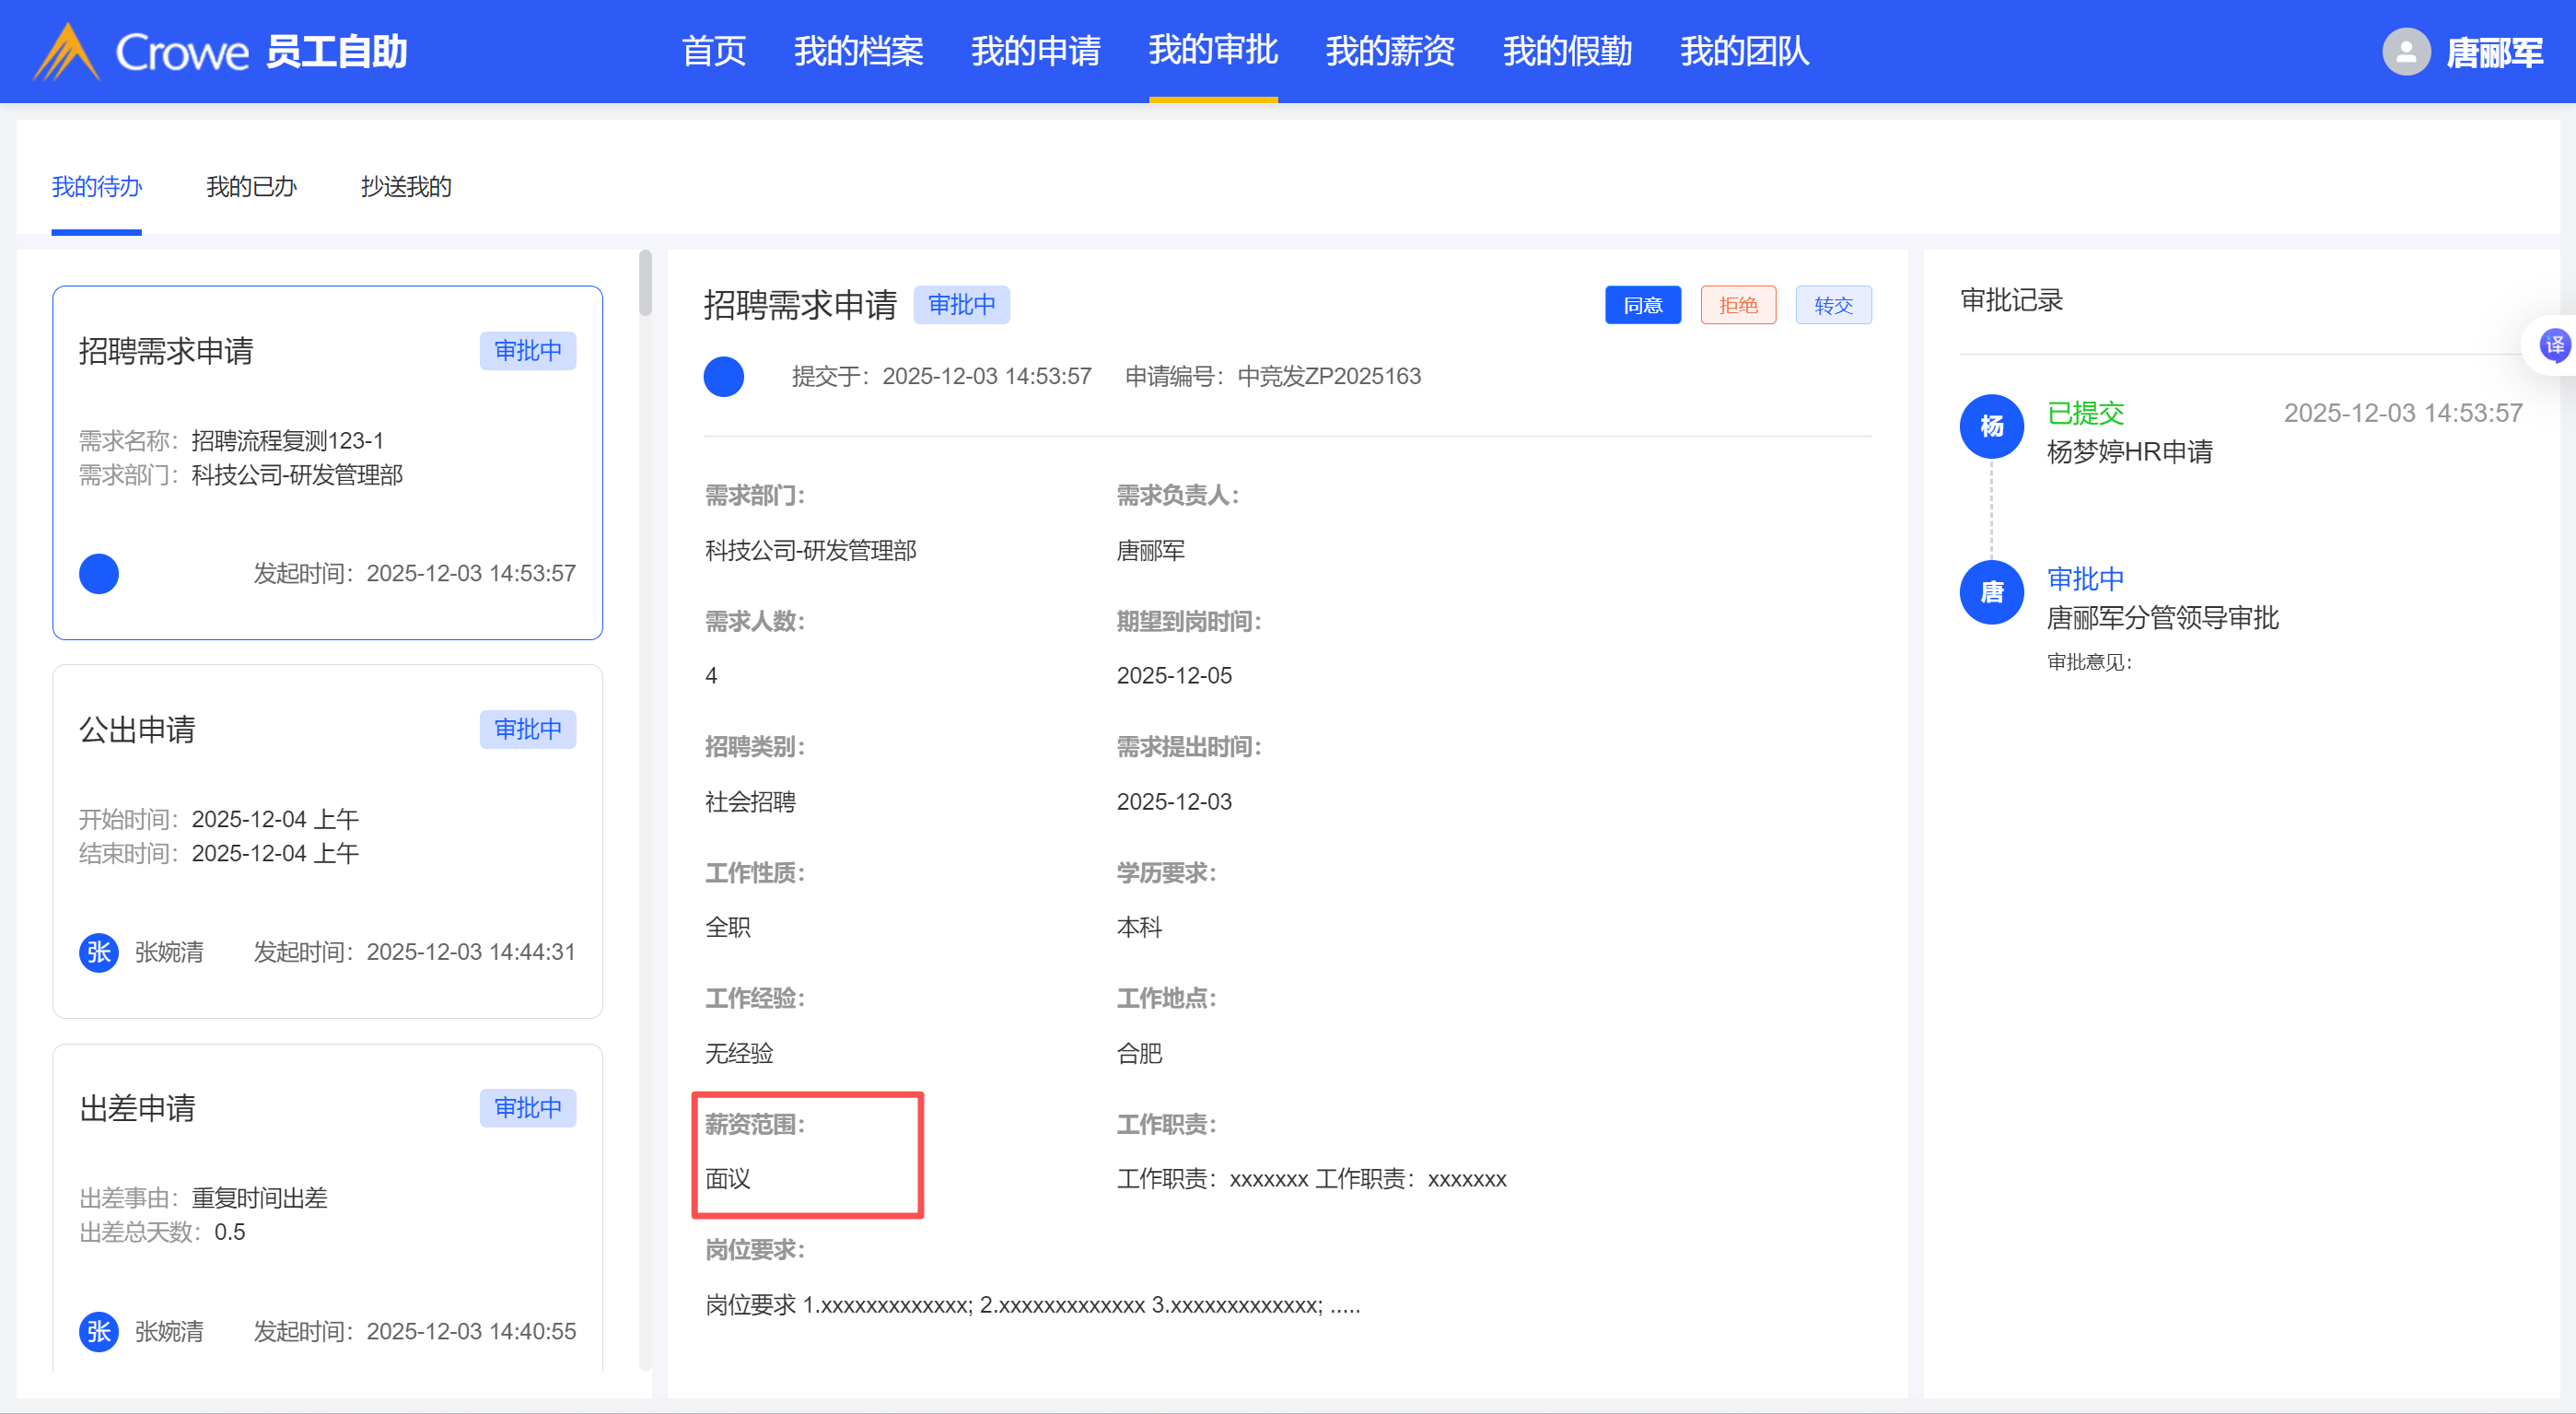Click 张婉清 avatar on 出差申请 card
The image size is (2576, 1414).
click(99, 1331)
